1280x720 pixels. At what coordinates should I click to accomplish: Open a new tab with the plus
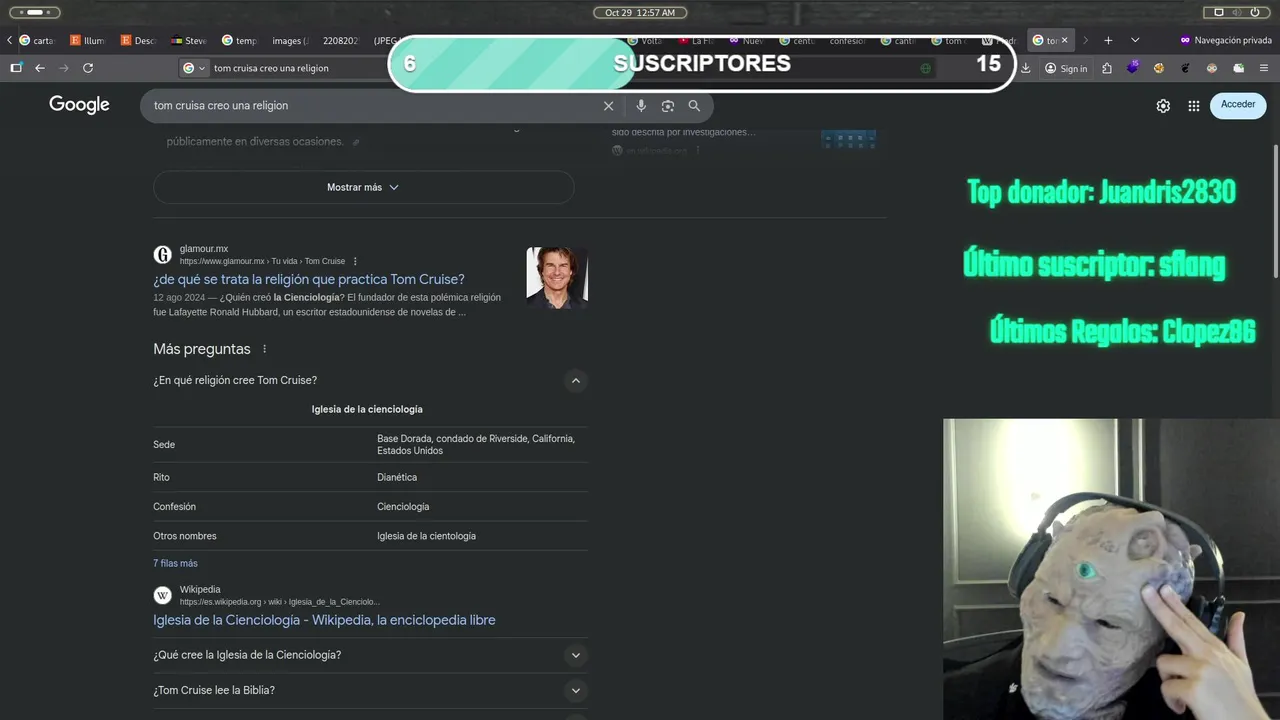pyautogui.click(x=1108, y=40)
